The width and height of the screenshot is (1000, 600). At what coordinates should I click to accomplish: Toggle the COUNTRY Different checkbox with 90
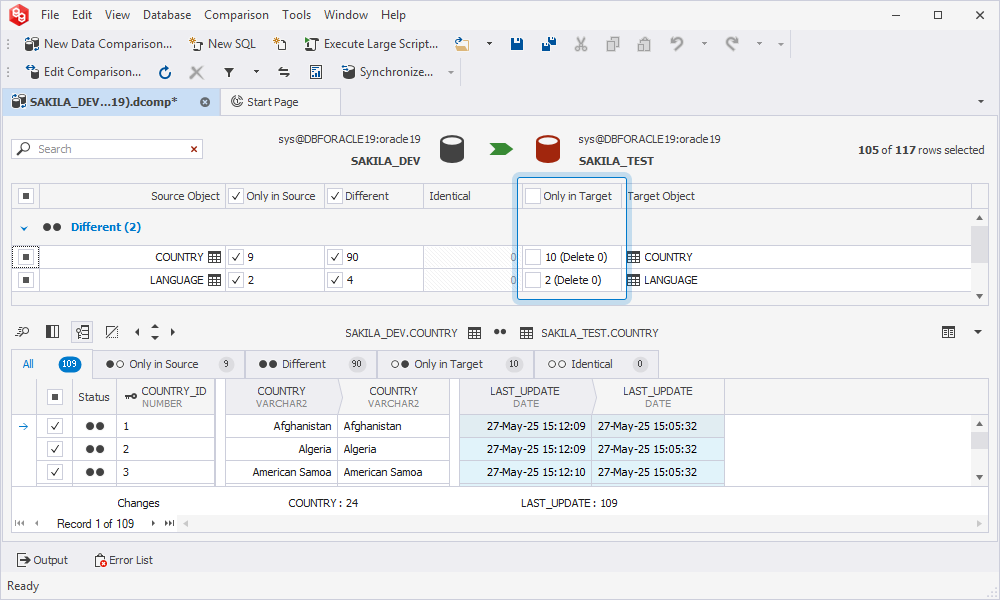tap(335, 257)
